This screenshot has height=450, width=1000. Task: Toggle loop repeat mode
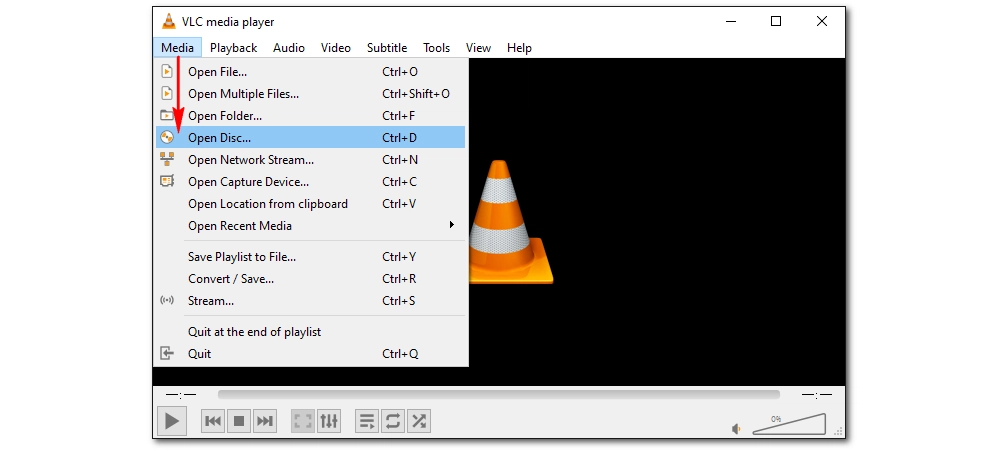coord(393,421)
